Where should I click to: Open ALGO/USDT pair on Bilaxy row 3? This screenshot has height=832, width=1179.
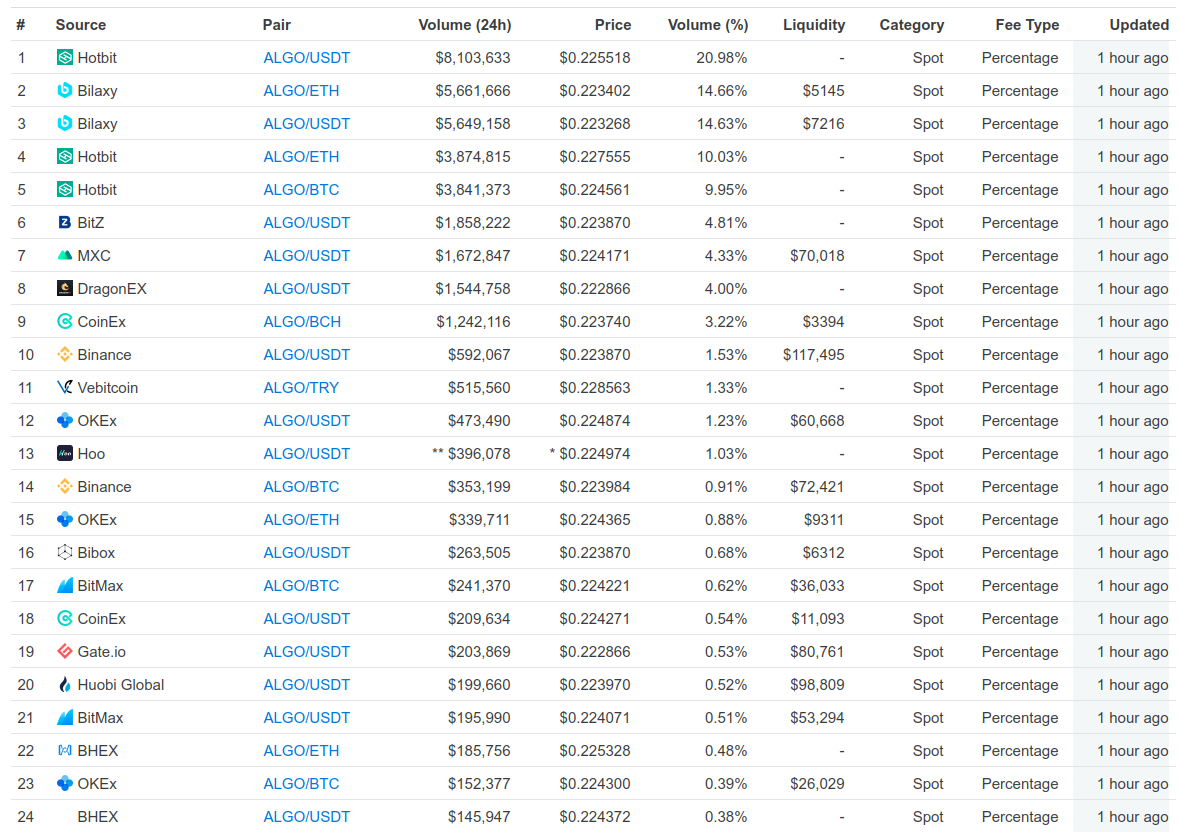[x=306, y=124]
